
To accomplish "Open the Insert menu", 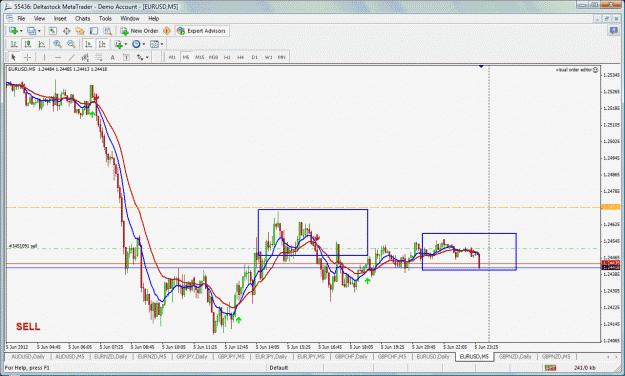I will (x=60, y=18).
